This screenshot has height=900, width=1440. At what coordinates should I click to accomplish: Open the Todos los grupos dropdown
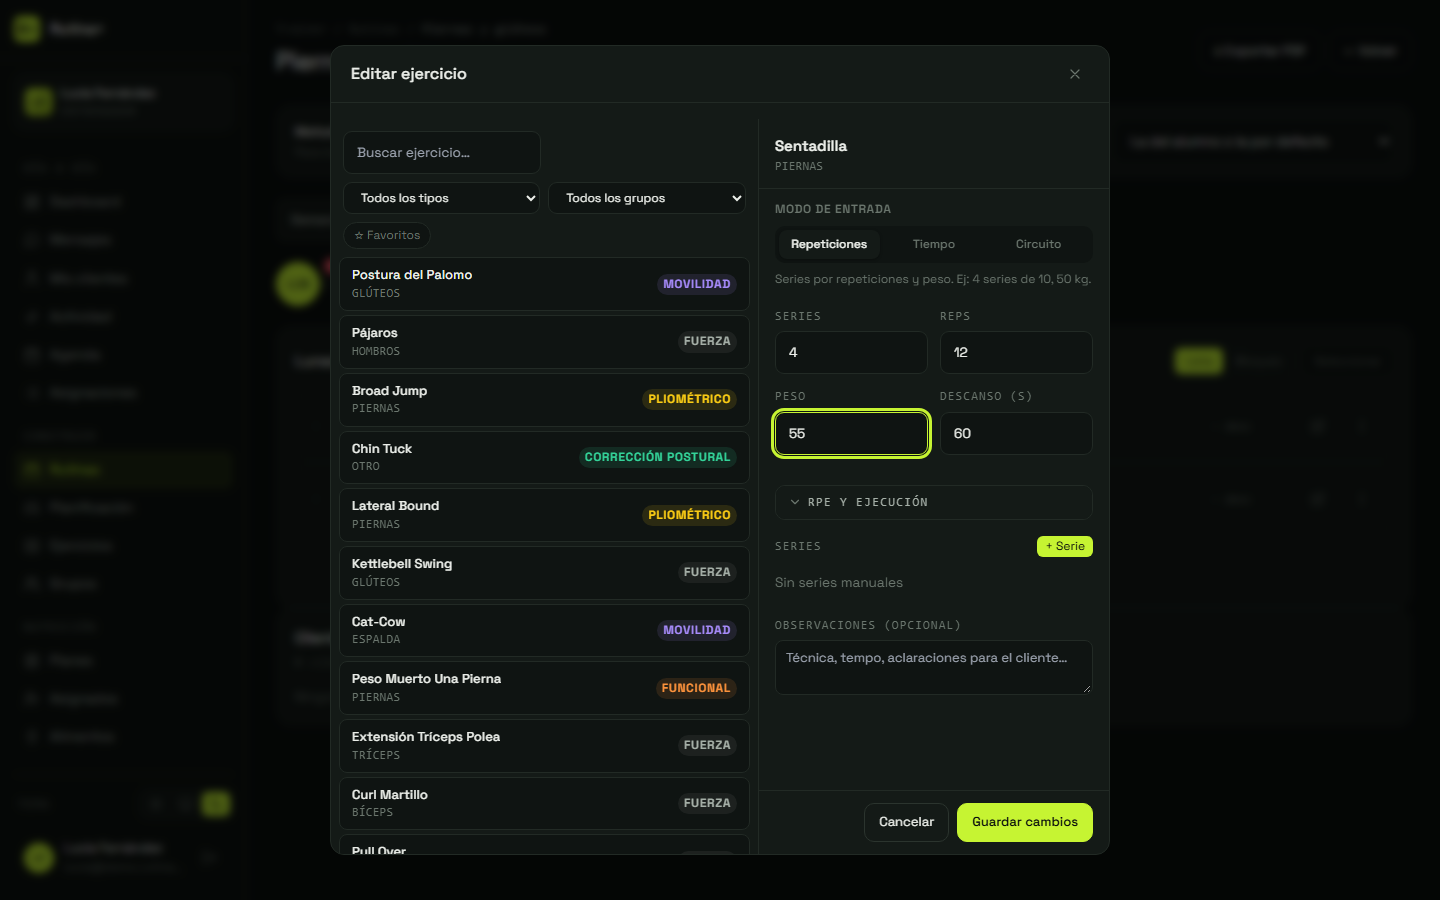(x=647, y=198)
